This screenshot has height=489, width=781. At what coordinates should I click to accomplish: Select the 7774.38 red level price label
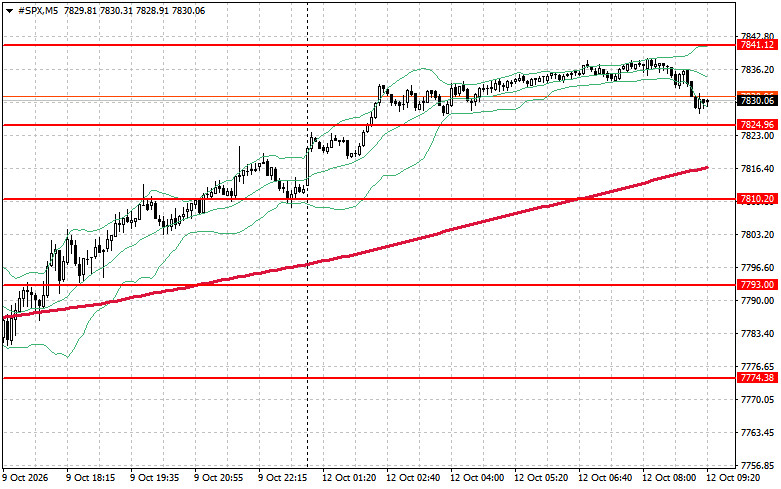pyautogui.click(x=757, y=378)
